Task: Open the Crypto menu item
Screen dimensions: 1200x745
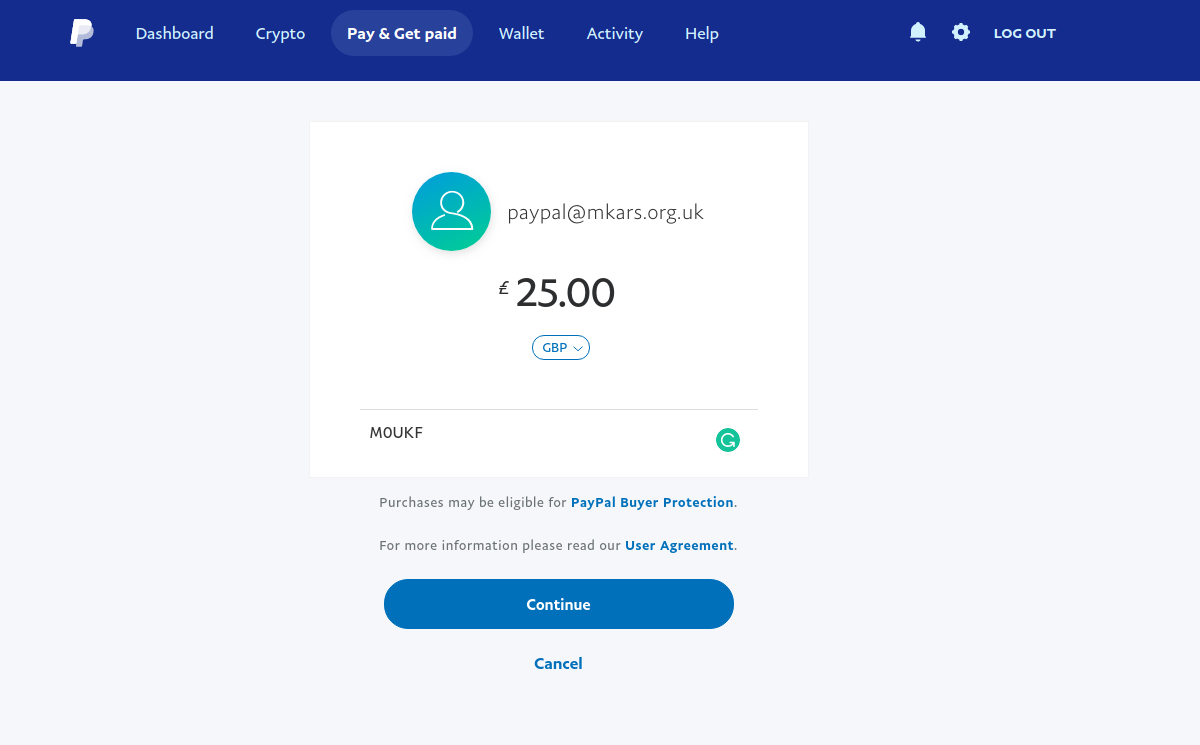Action: point(280,33)
